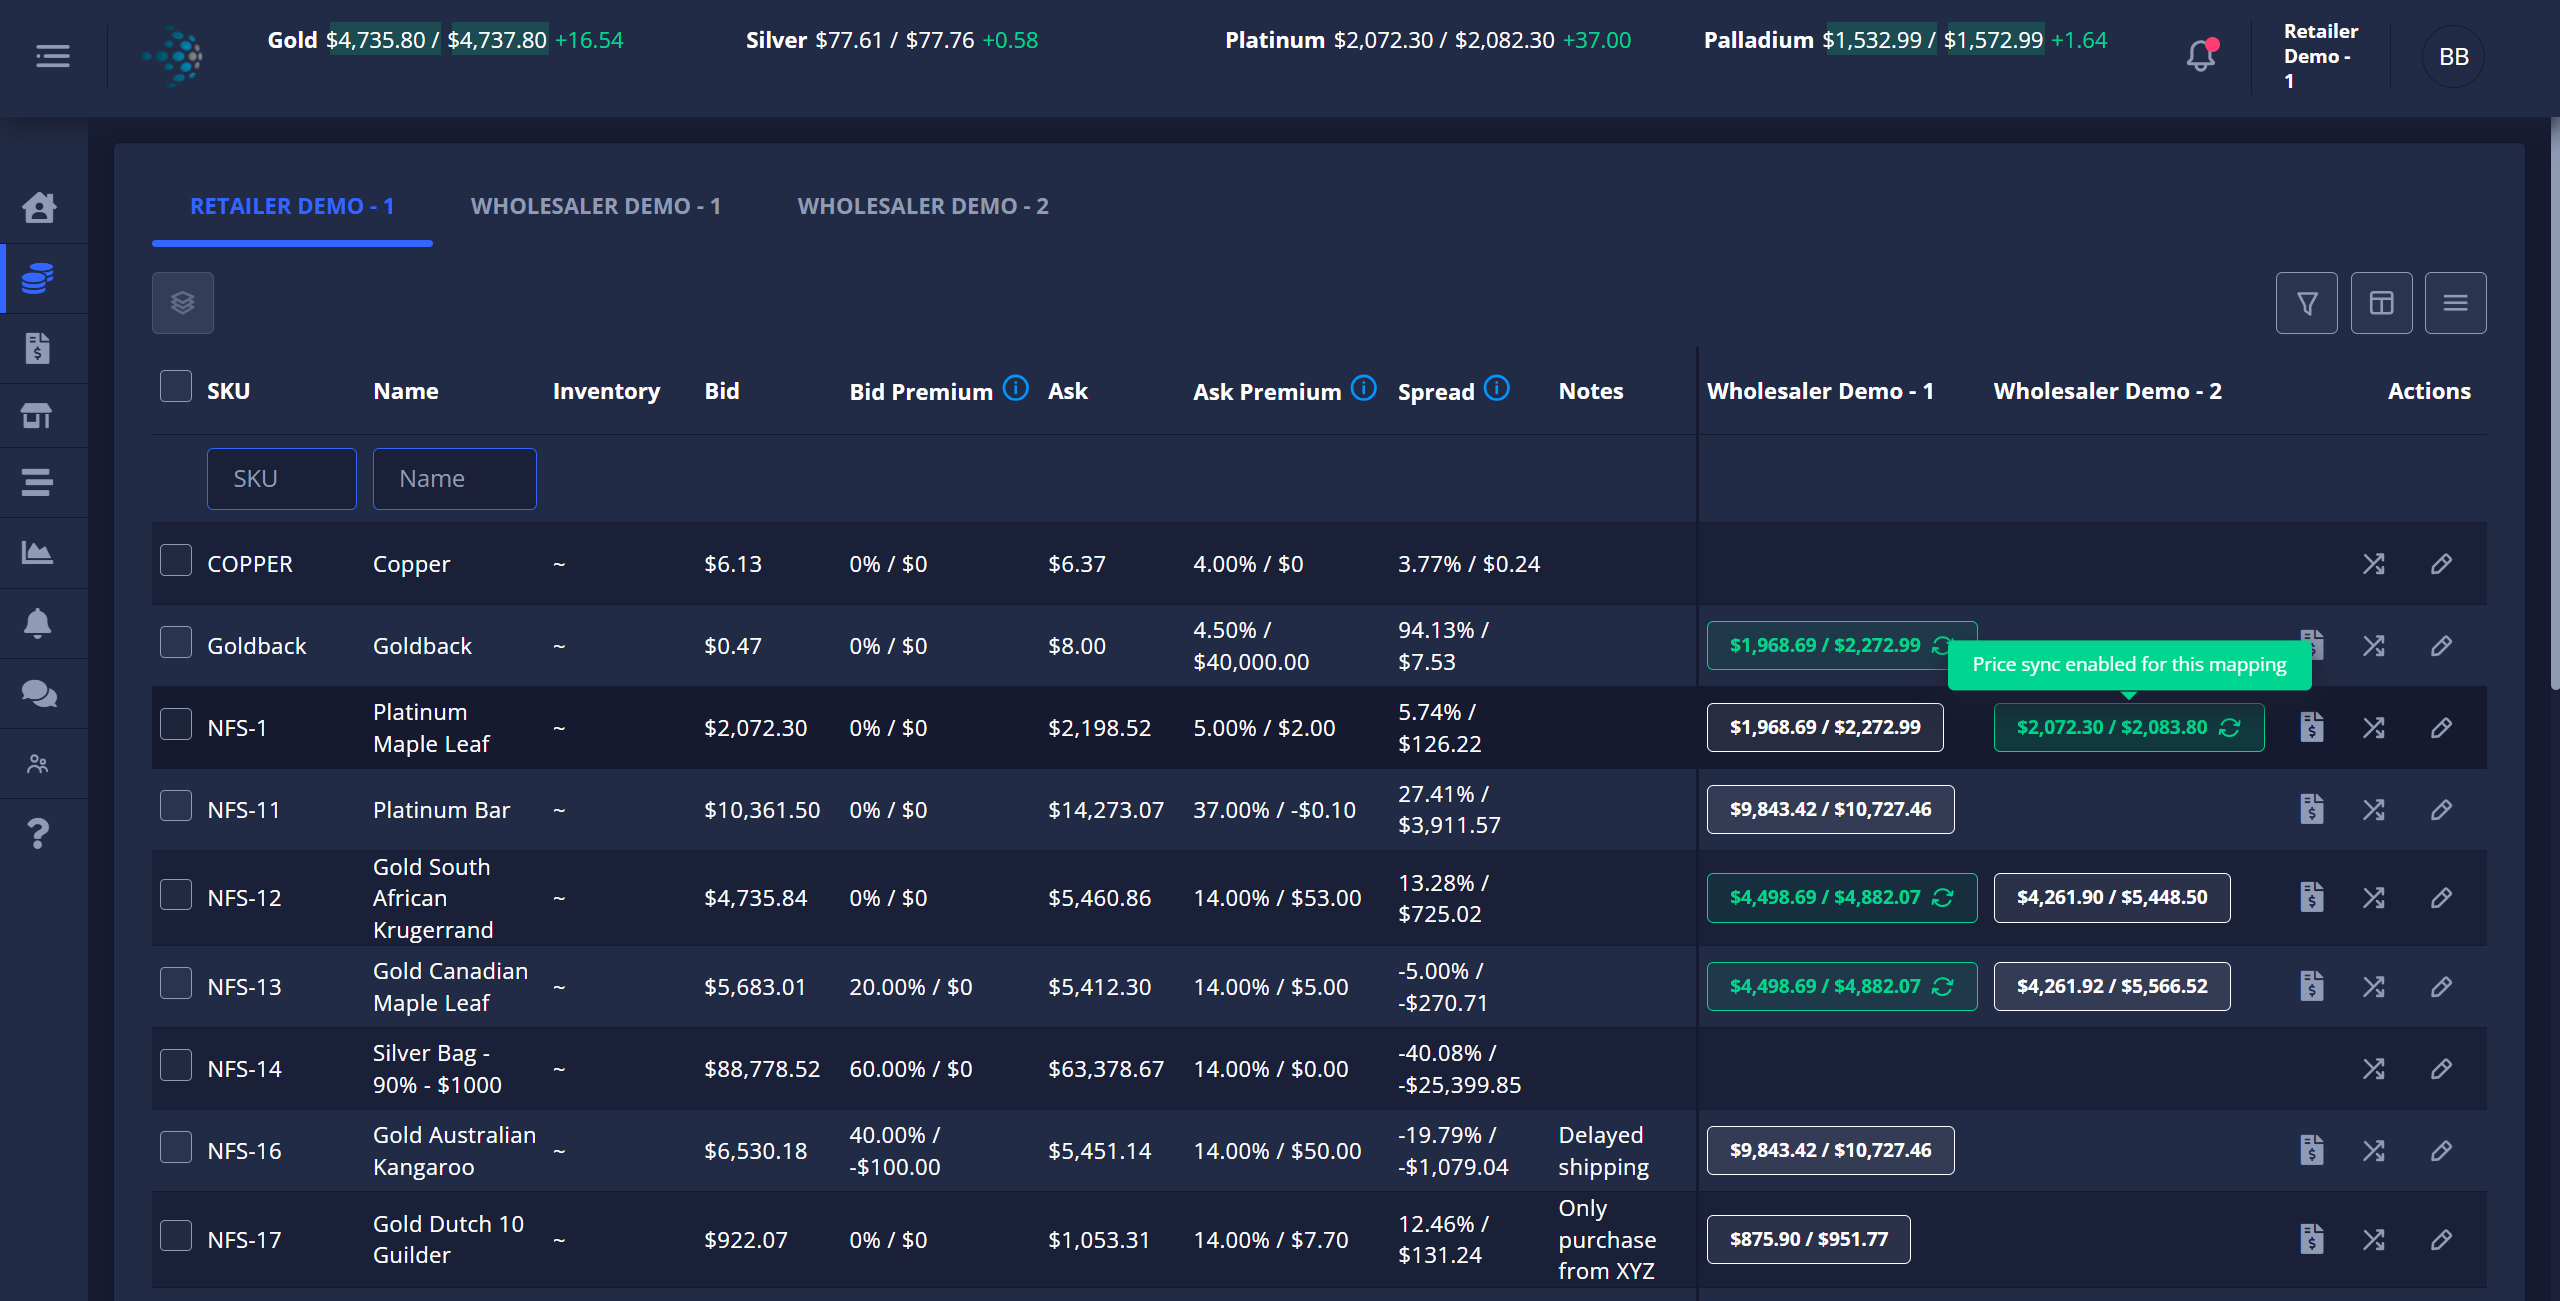Open the coins products sidebar icon
The height and width of the screenshot is (1301, 2560).
coord(38,278)
